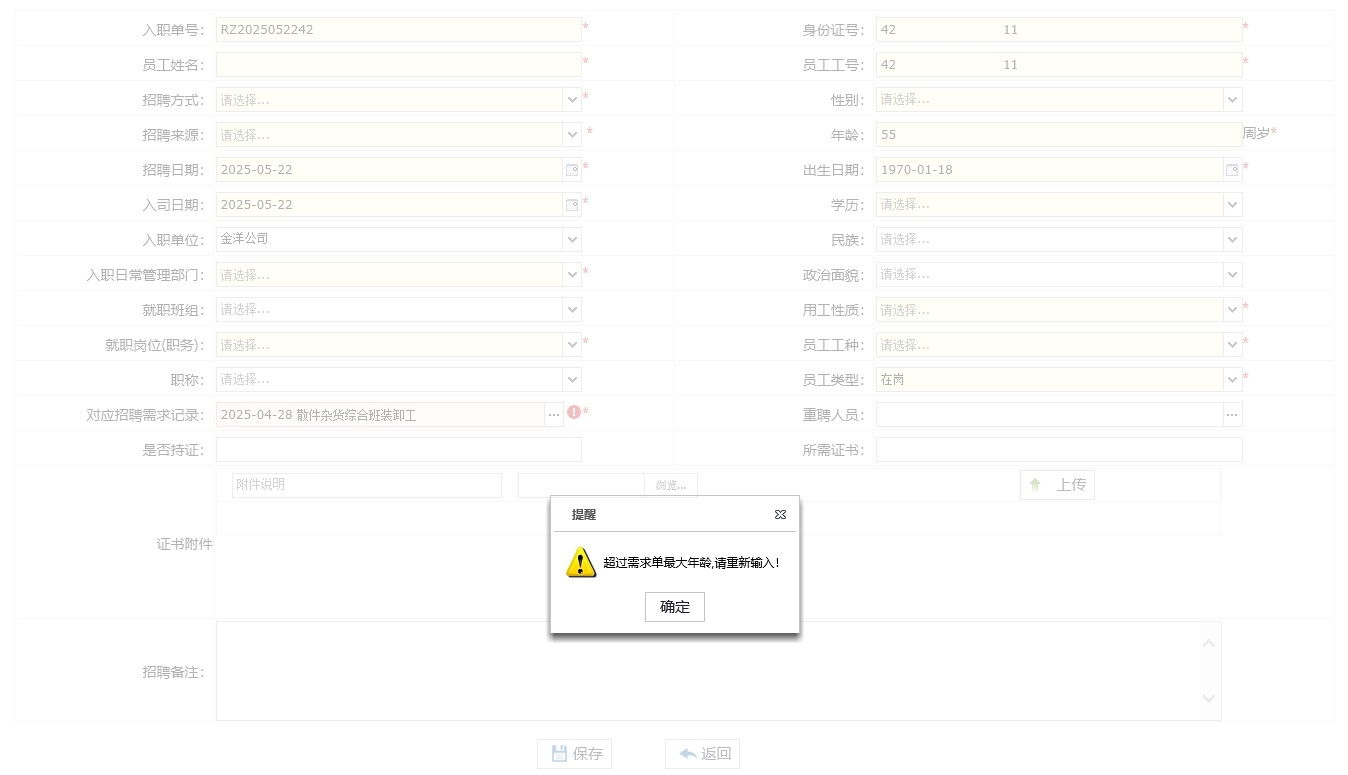Click the 员工姓名 input field
The width and height of the screenshot is (1348, 775).
pos(398,65)
